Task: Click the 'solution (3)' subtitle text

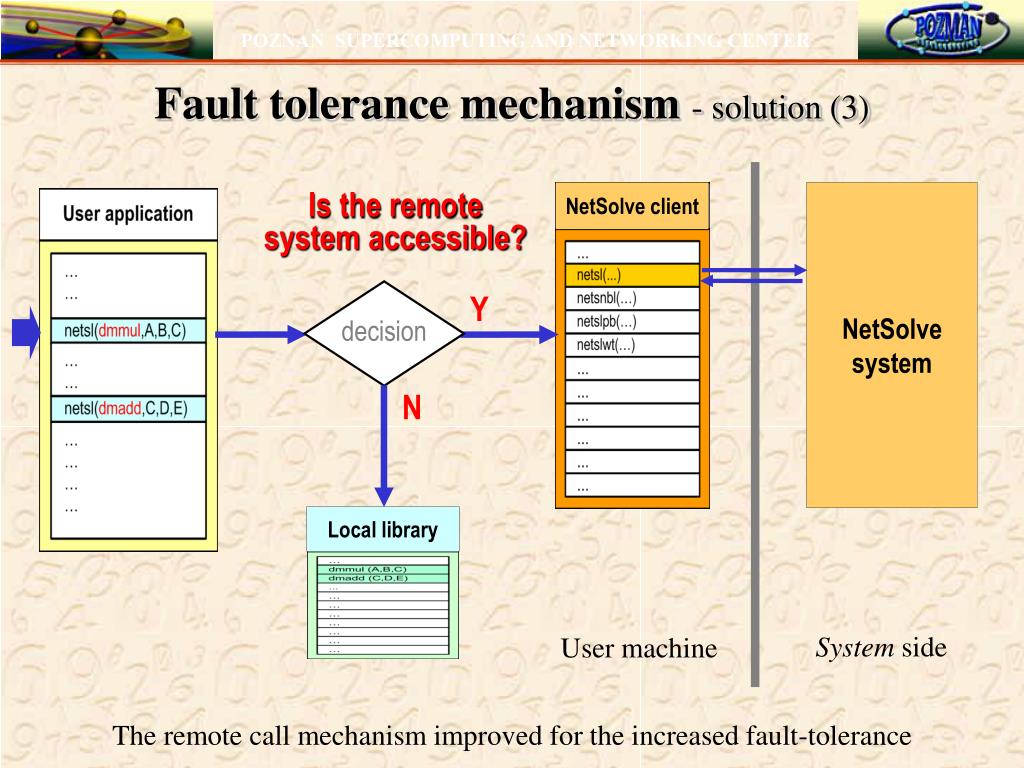Action: tap(790, 108)
